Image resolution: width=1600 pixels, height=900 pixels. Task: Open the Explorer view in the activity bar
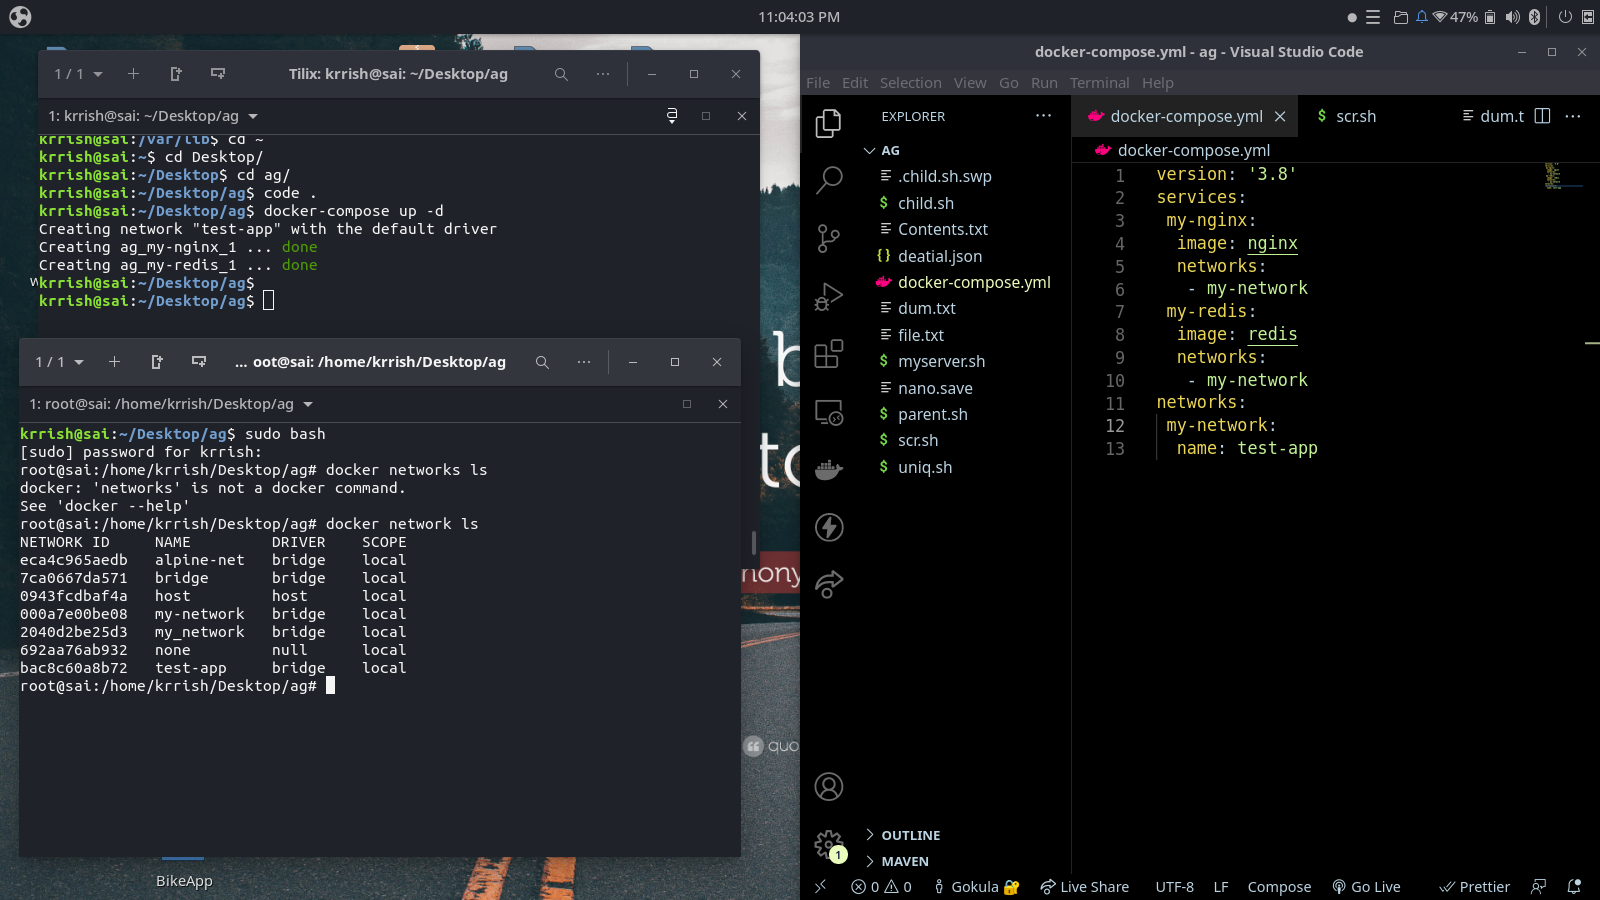[x=829, y=124]
